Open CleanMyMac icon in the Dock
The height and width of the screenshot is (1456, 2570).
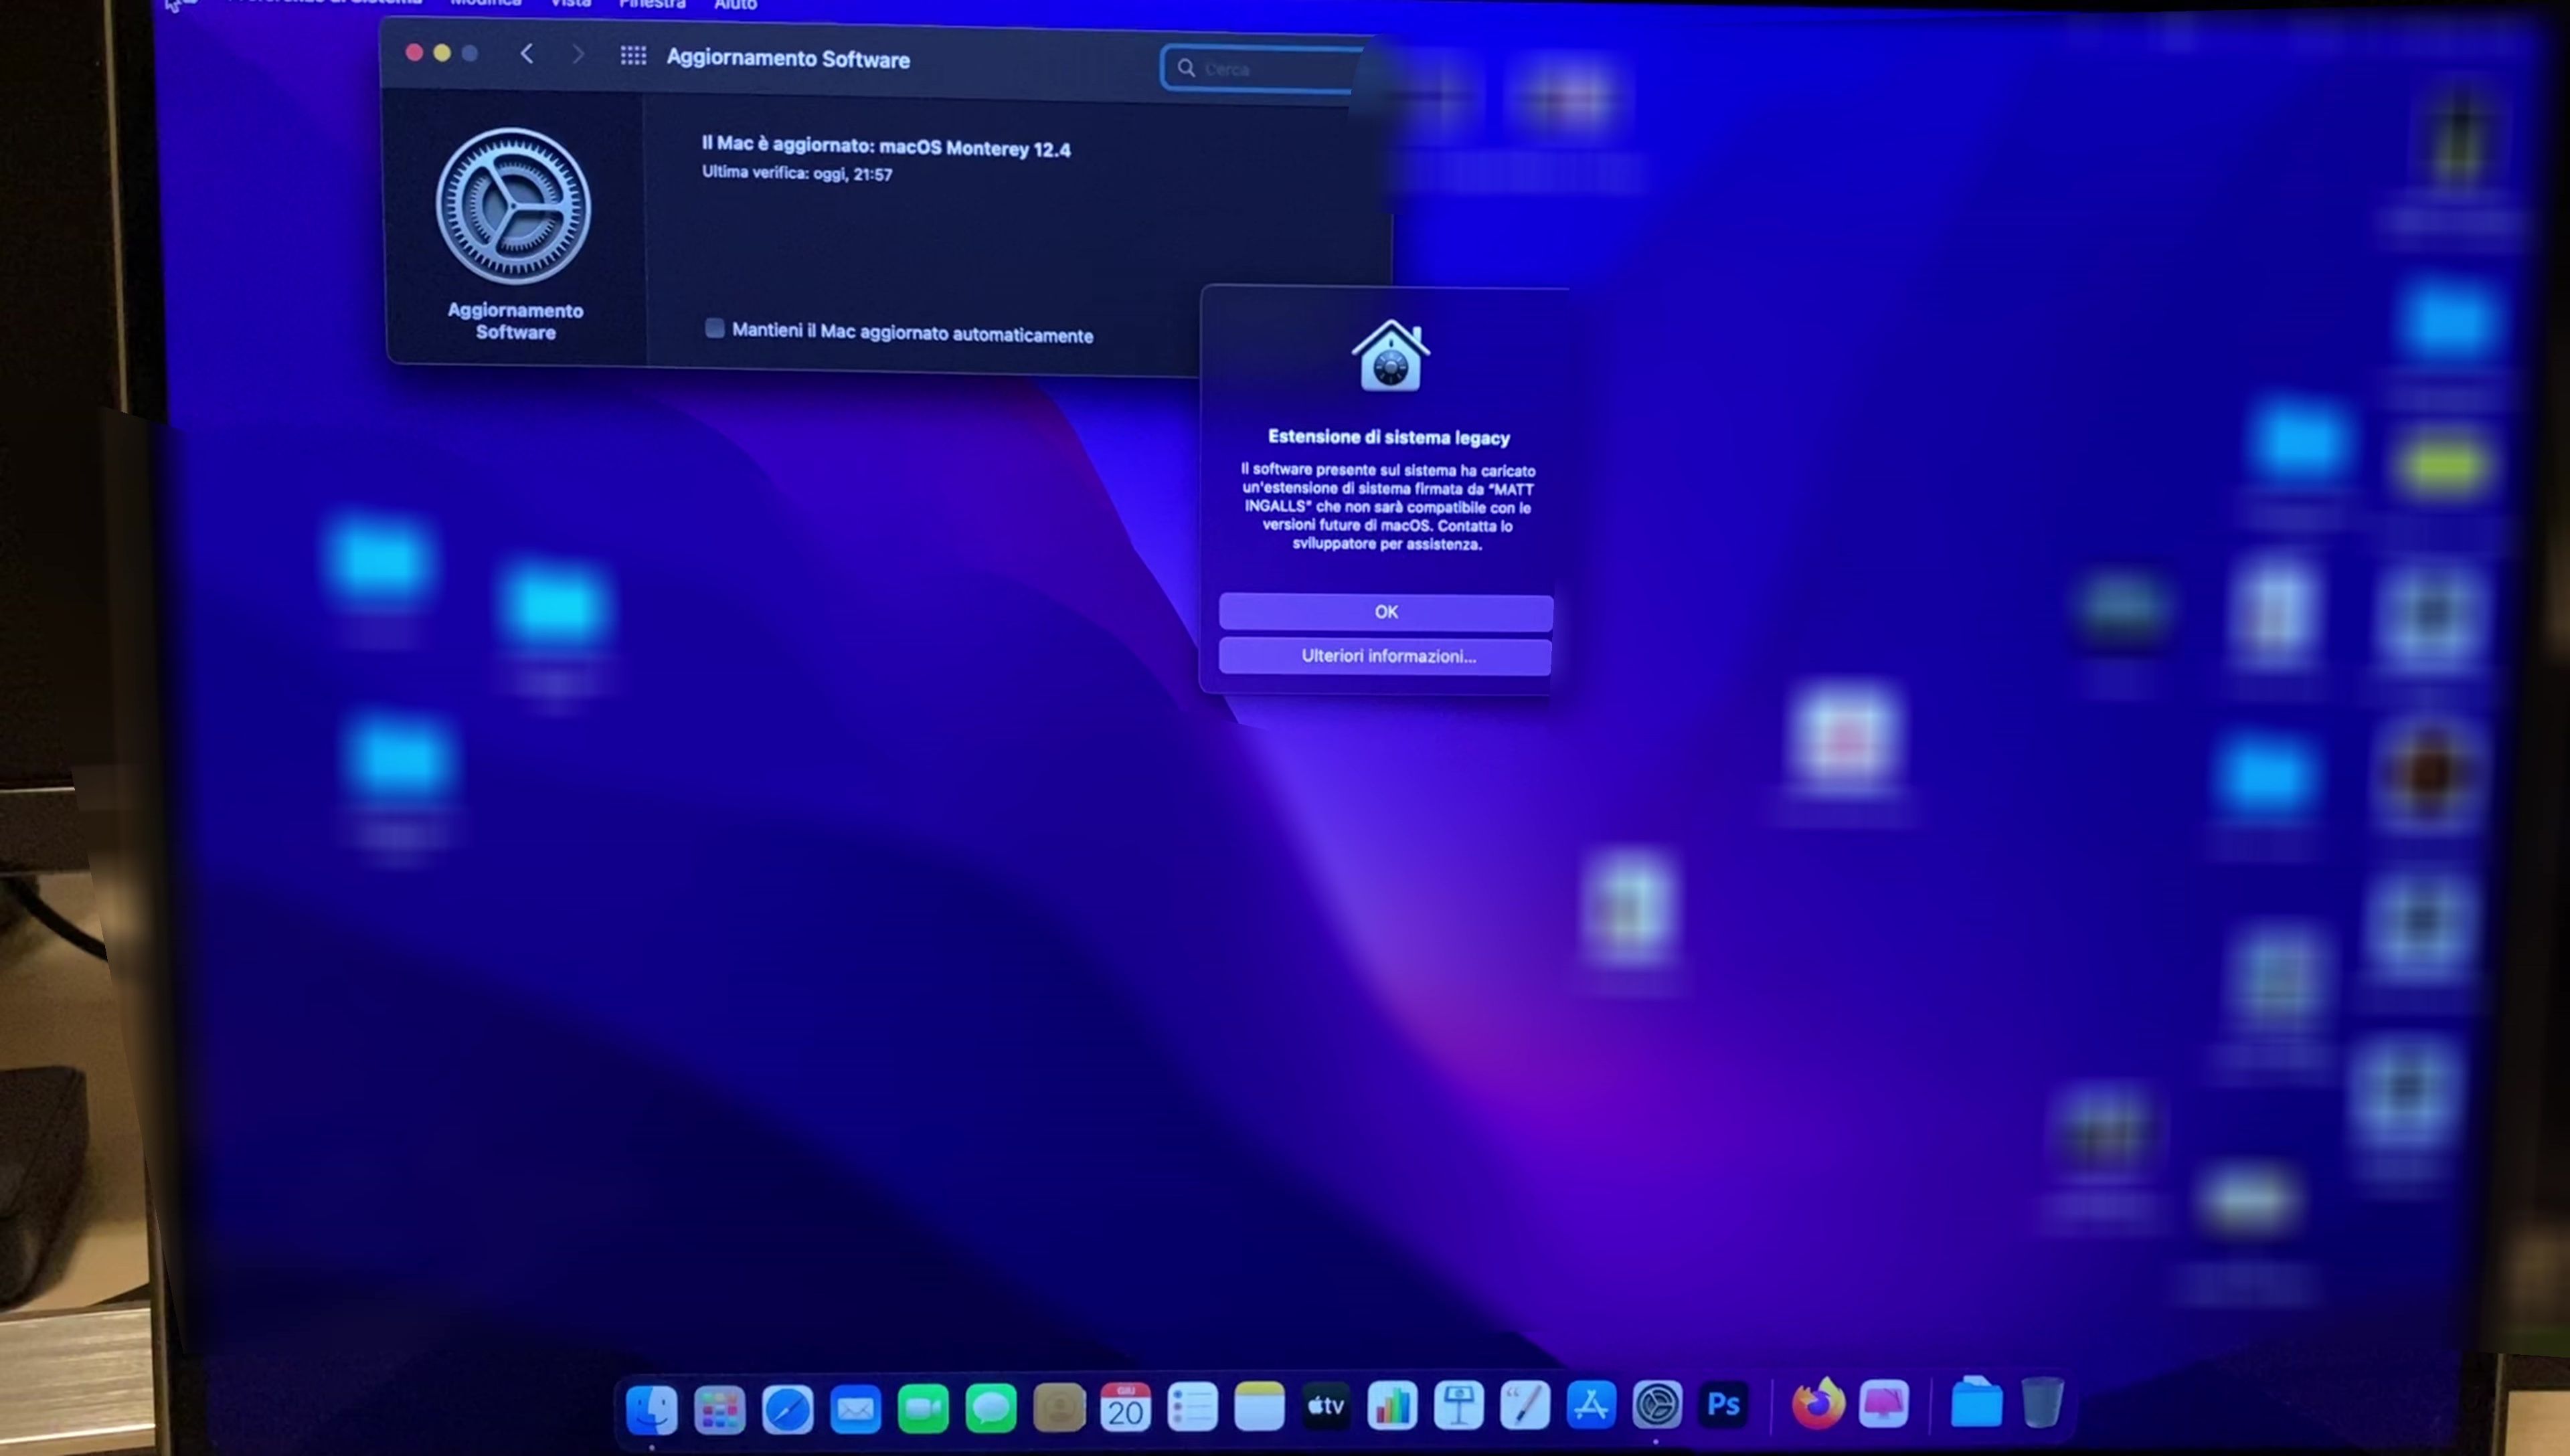tap(1884, 1403)
